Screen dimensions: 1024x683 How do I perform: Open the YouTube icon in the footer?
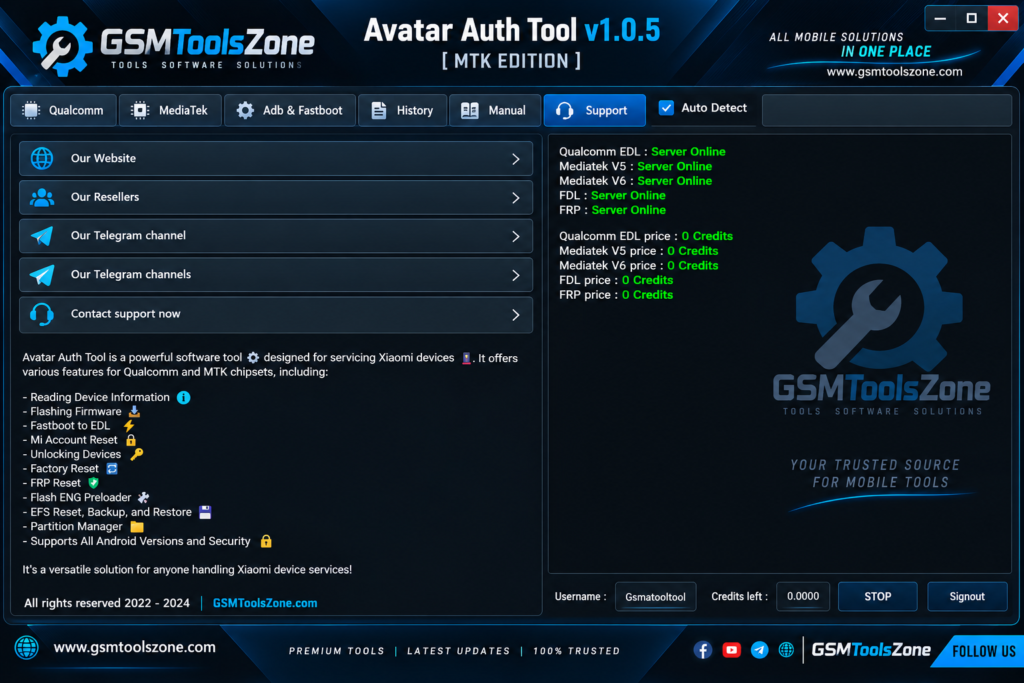coord(731,650)
